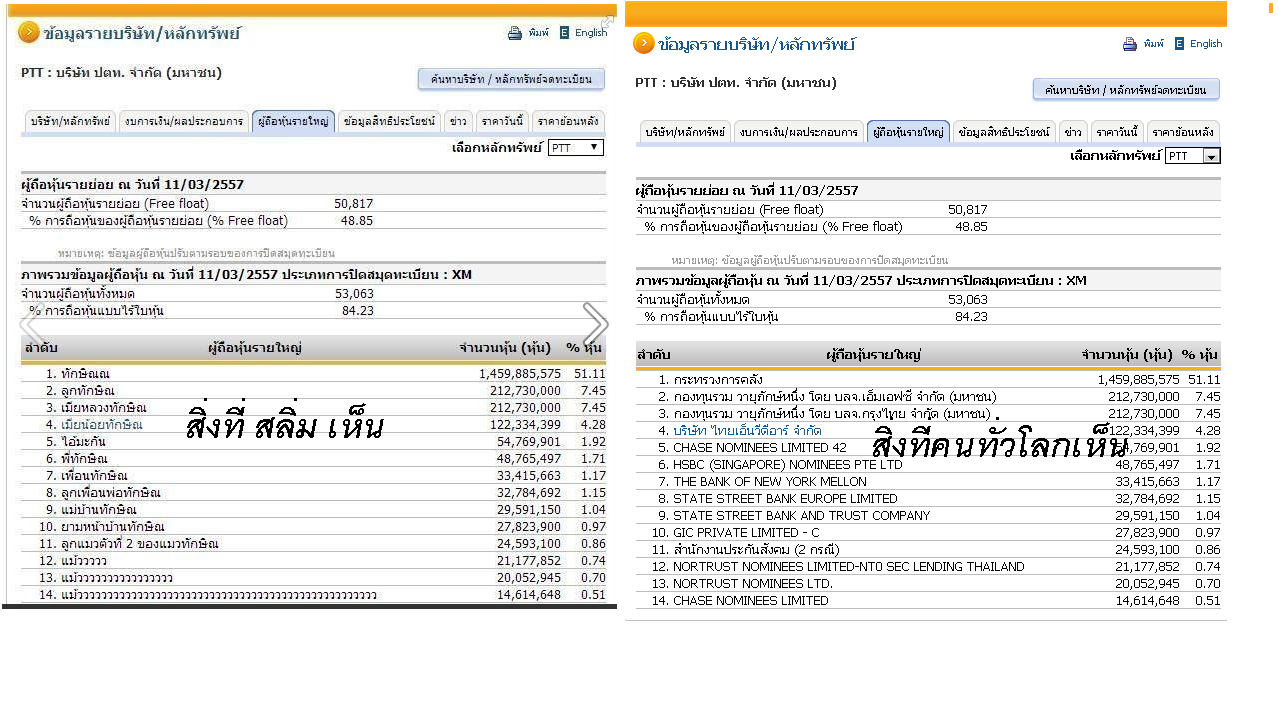Image resolution: width=1278 pixels, height=724 pixels.
Task: Go to next image with right chevron
Action: [595, 324]
